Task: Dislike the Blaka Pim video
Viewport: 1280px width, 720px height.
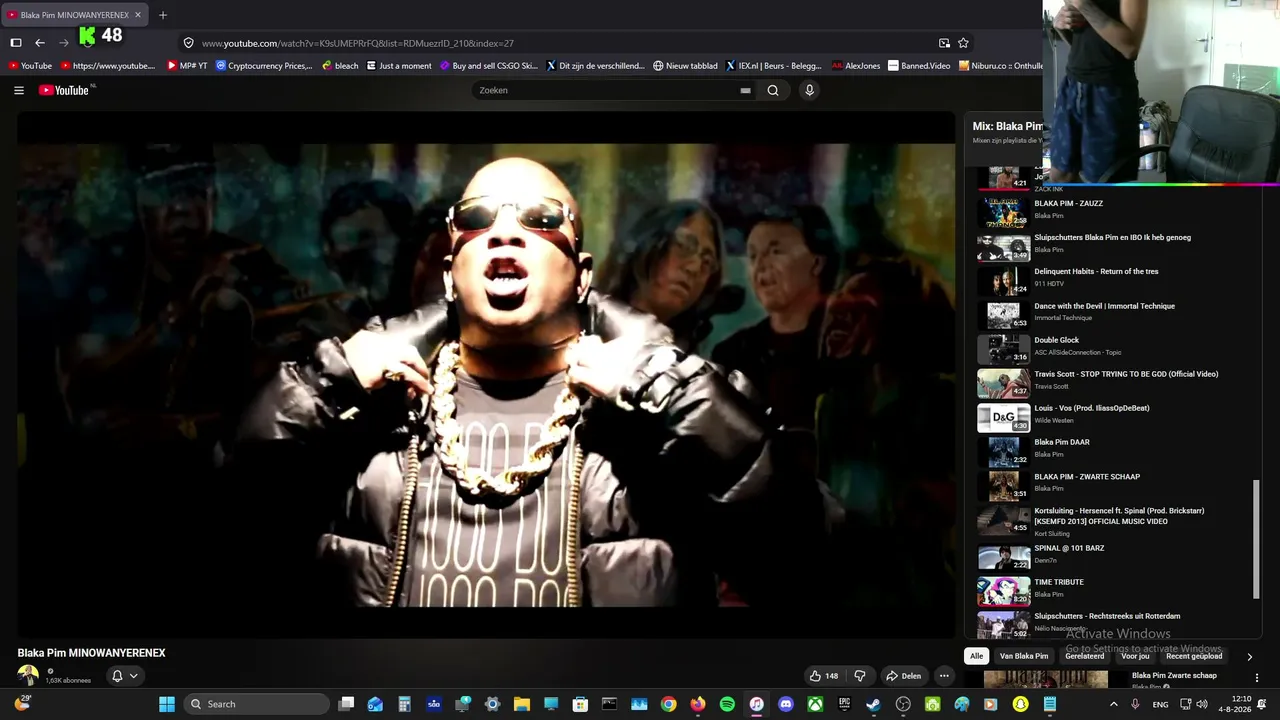Action: 859,676
